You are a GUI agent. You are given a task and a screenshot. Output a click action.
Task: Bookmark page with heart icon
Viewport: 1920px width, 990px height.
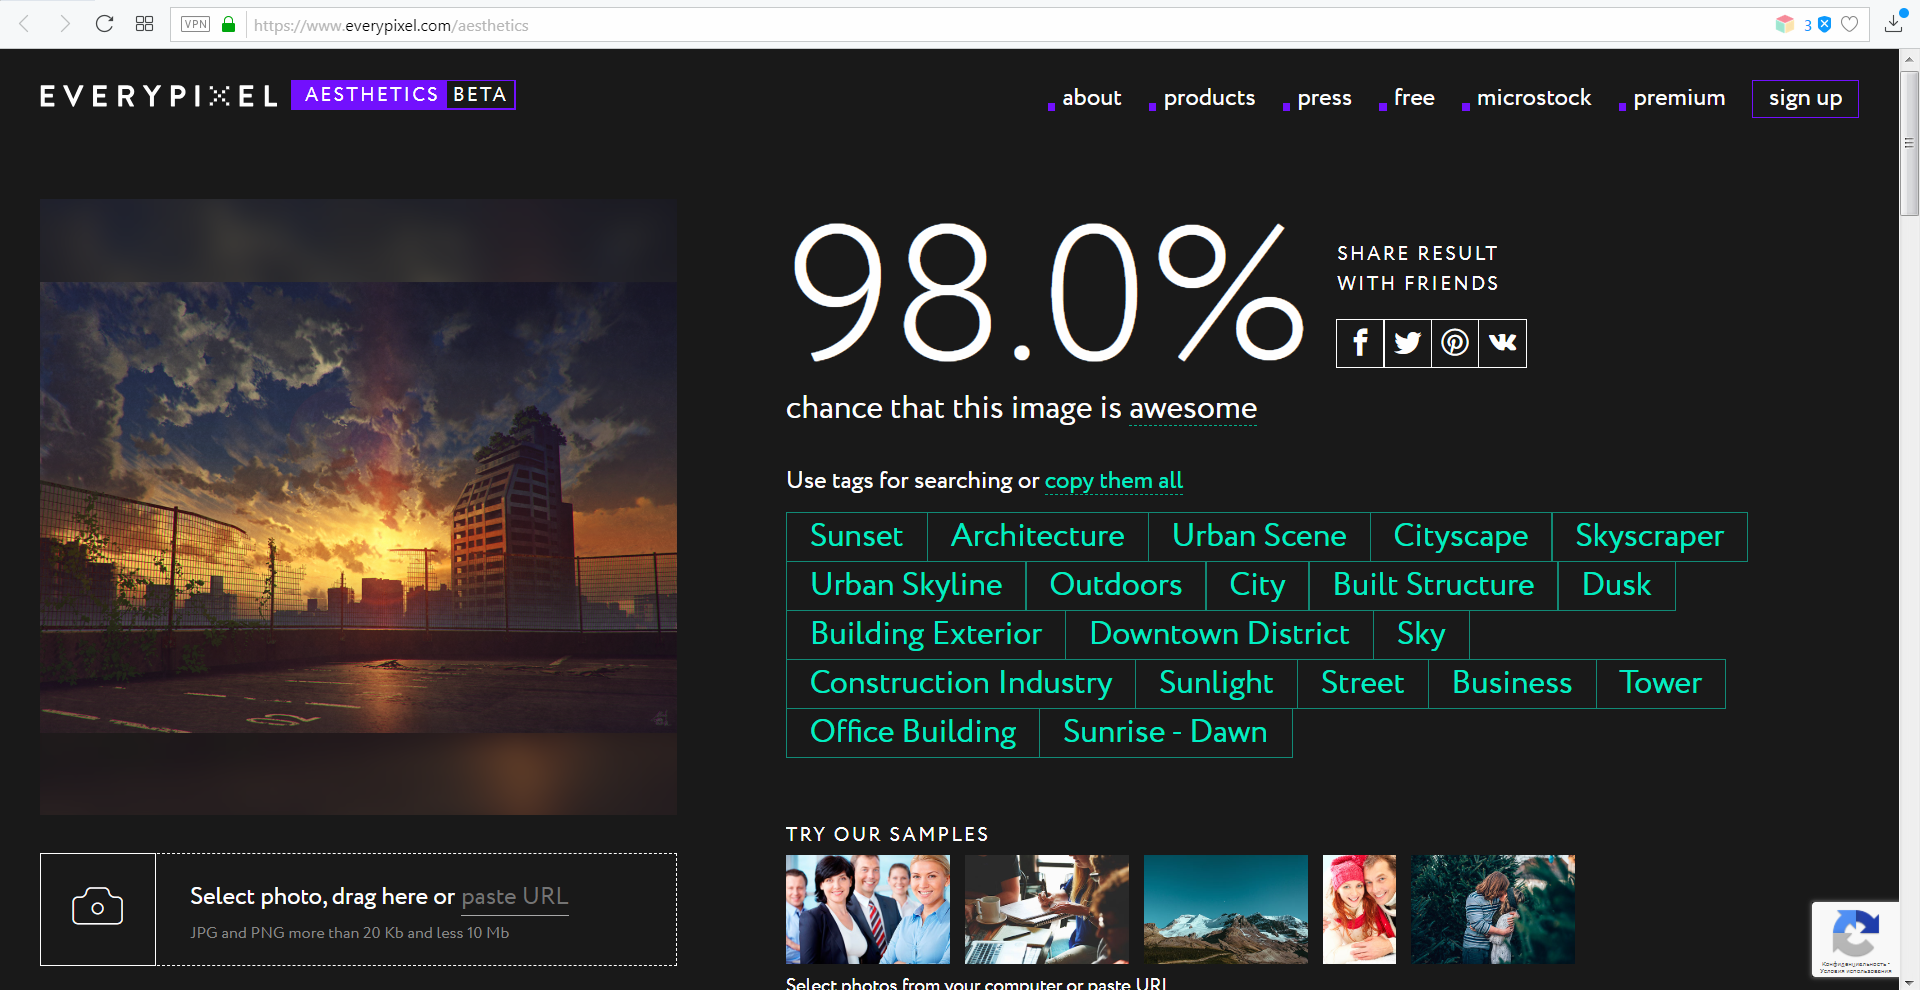(1850, 24)
